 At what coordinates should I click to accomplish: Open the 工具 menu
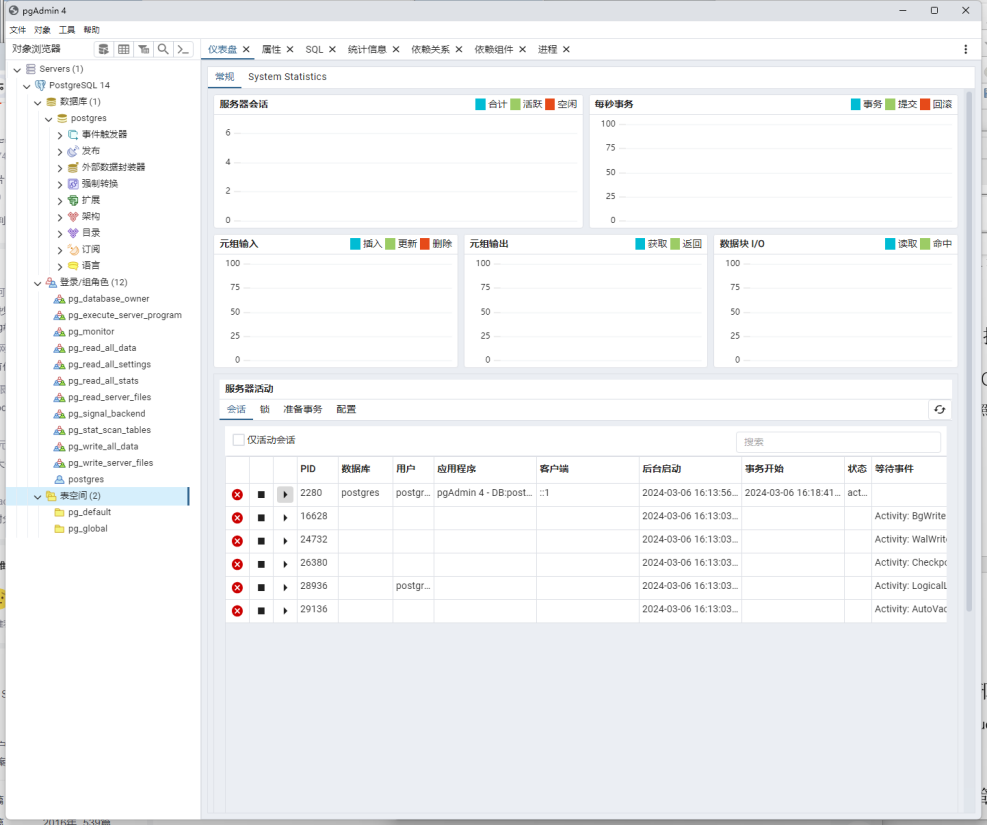[x=67, y=30]
